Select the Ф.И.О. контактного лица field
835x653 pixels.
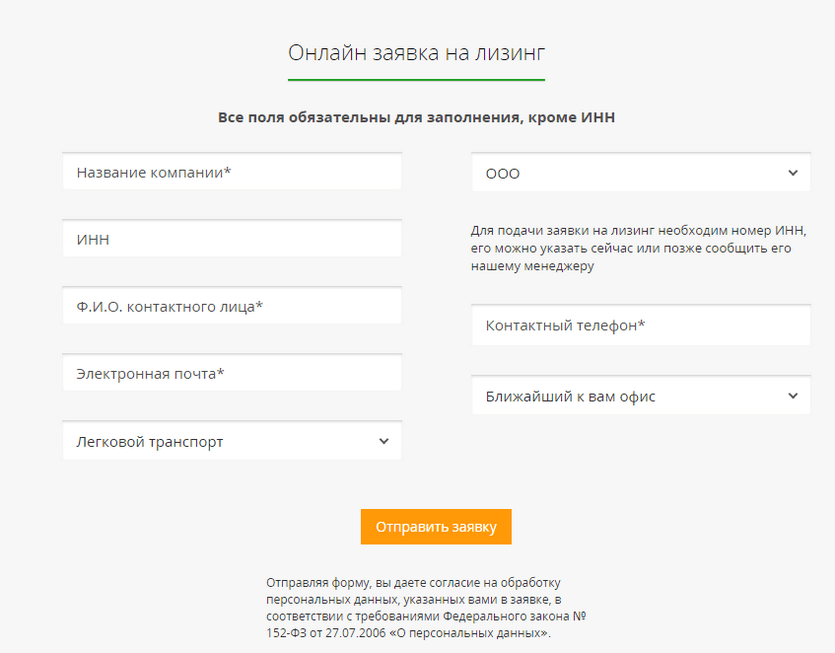point(231,306)
